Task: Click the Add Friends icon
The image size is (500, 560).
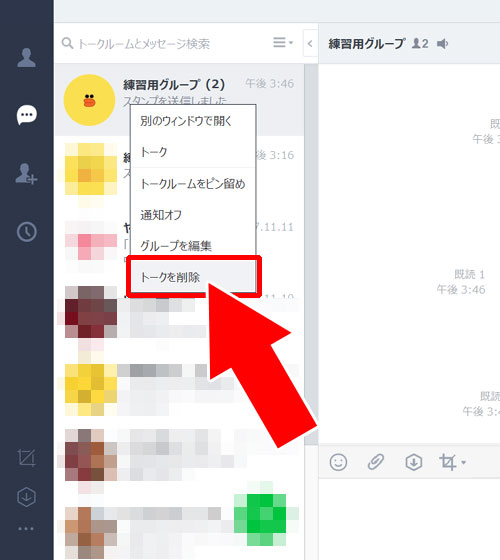Action: (26, 174)
